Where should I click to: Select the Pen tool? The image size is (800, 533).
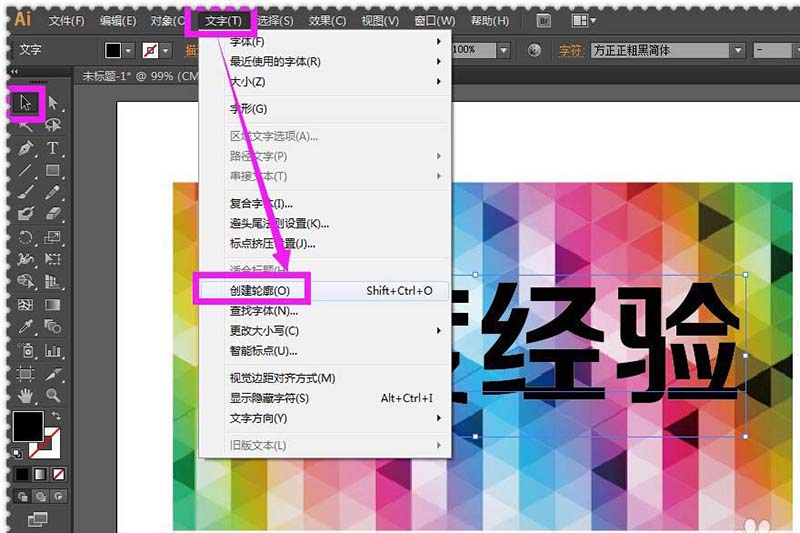(26, 148)
